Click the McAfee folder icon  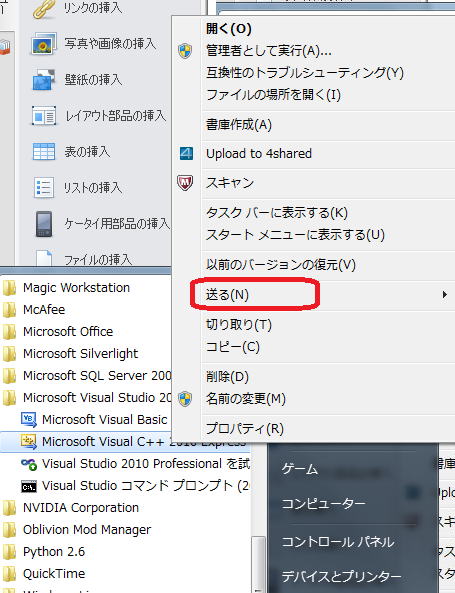(x=9, y=310)
